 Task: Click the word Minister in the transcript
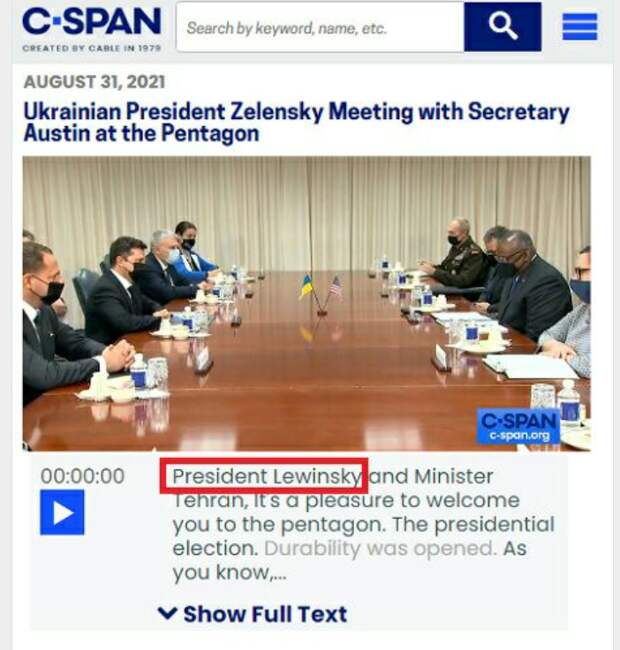coord(453,476)
